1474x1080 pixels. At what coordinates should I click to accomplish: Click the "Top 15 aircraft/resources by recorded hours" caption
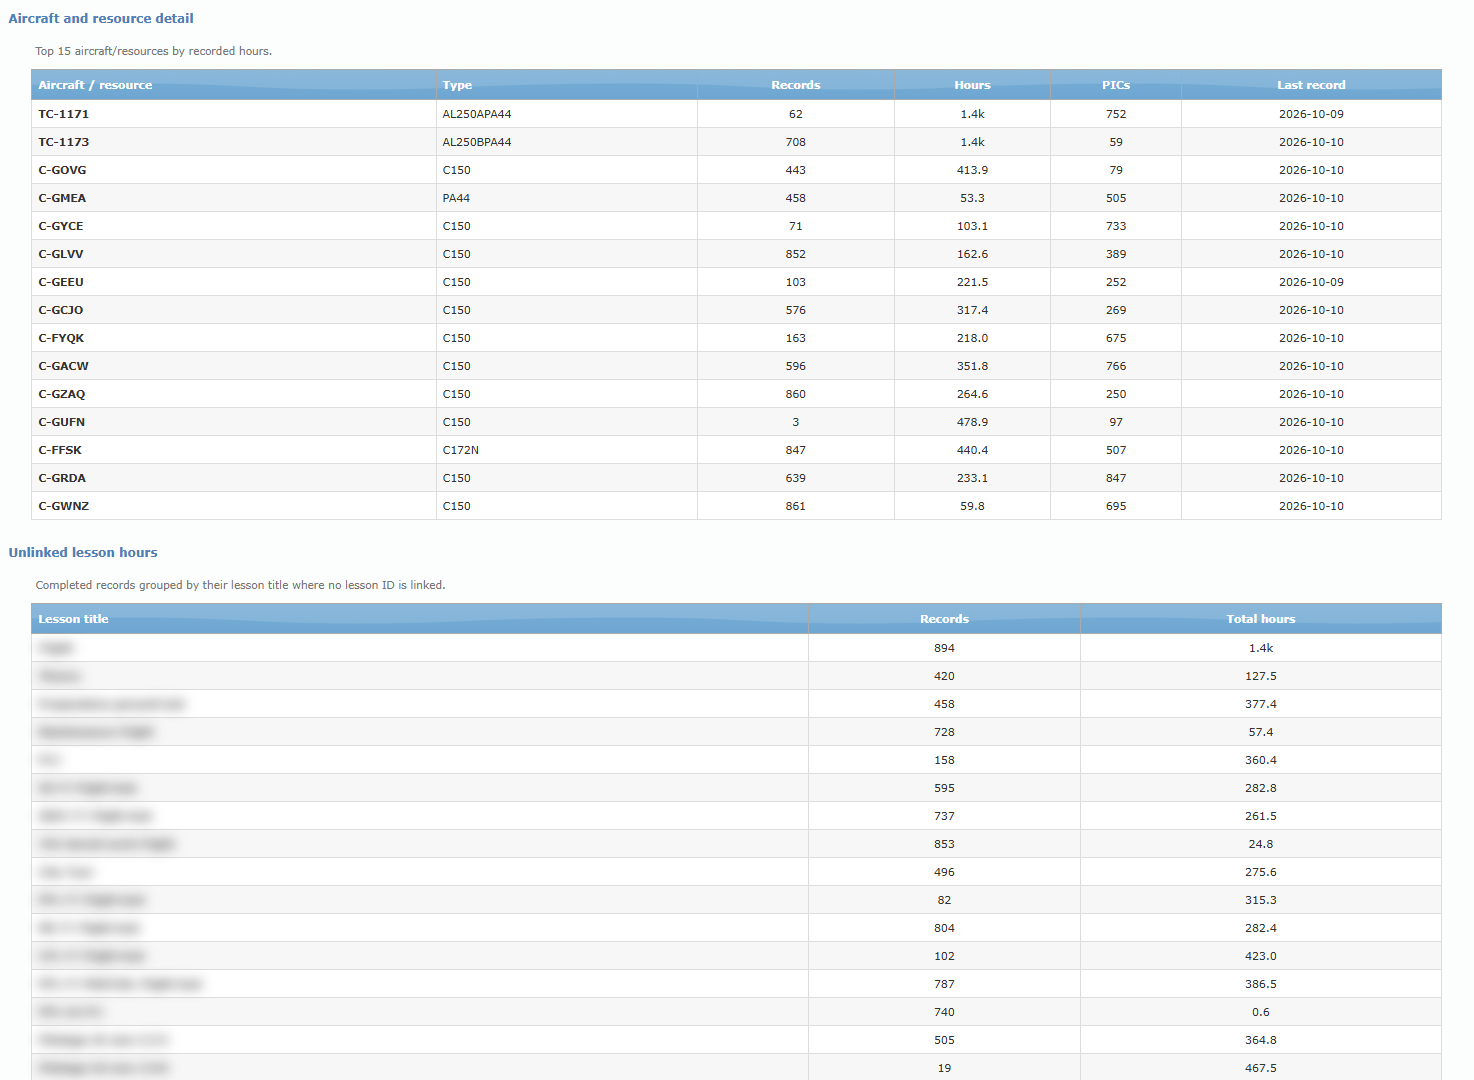coord(153,51)
